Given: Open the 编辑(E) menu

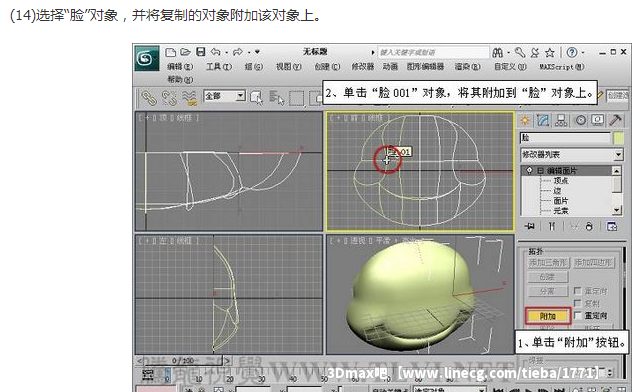Looking at the screenshot, I should (180, 66).
